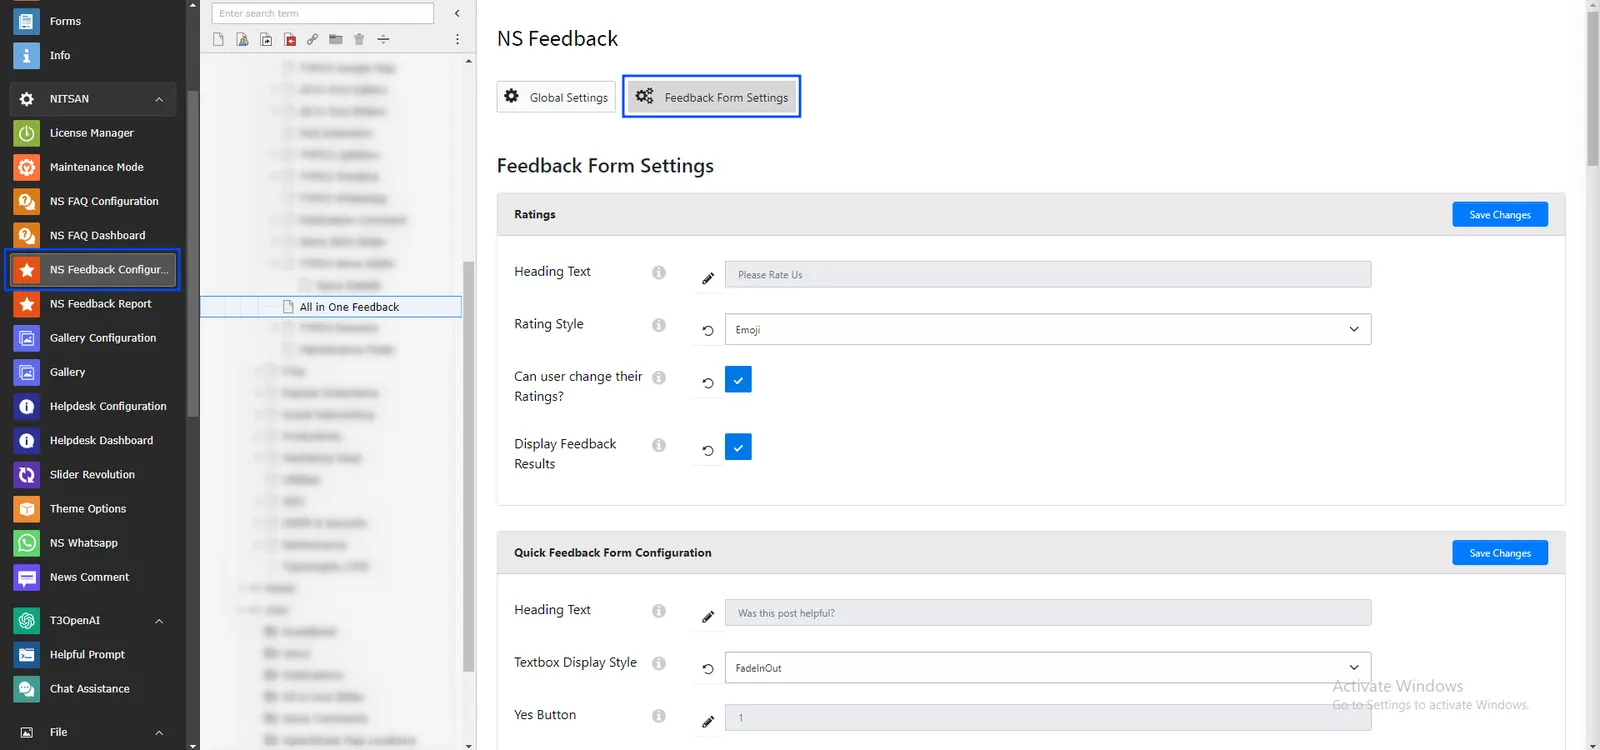Viewport: 1600px width, 750px height.
Task: Click the external link chain icon
Action: [313, 40]
